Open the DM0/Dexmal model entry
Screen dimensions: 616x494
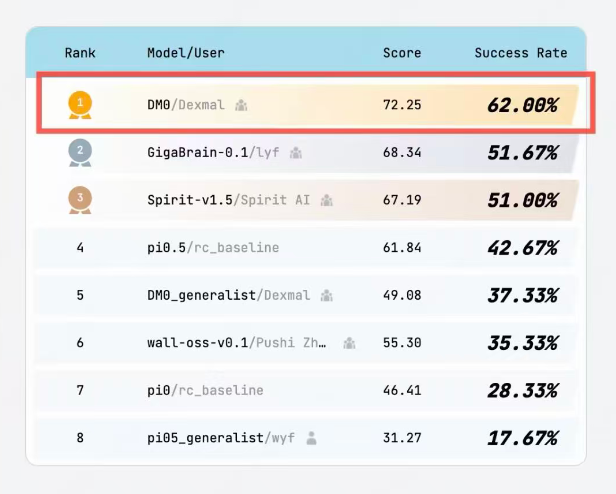point(186,104)
